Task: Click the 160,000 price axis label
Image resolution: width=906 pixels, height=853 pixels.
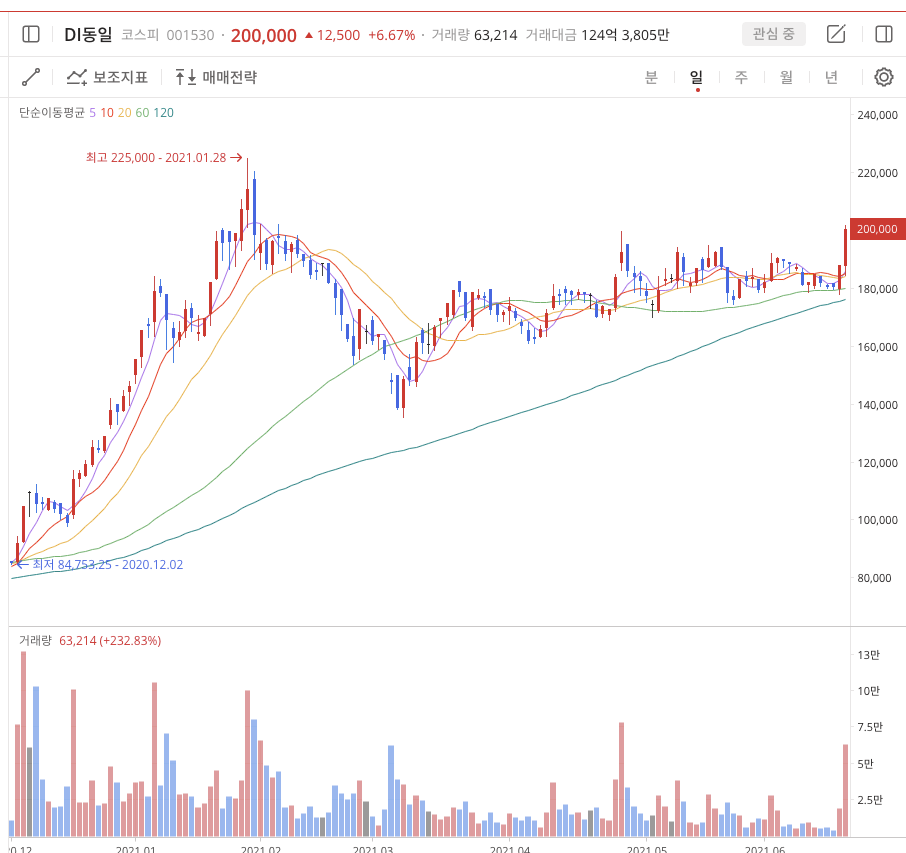Action: [x=877, y=347]
